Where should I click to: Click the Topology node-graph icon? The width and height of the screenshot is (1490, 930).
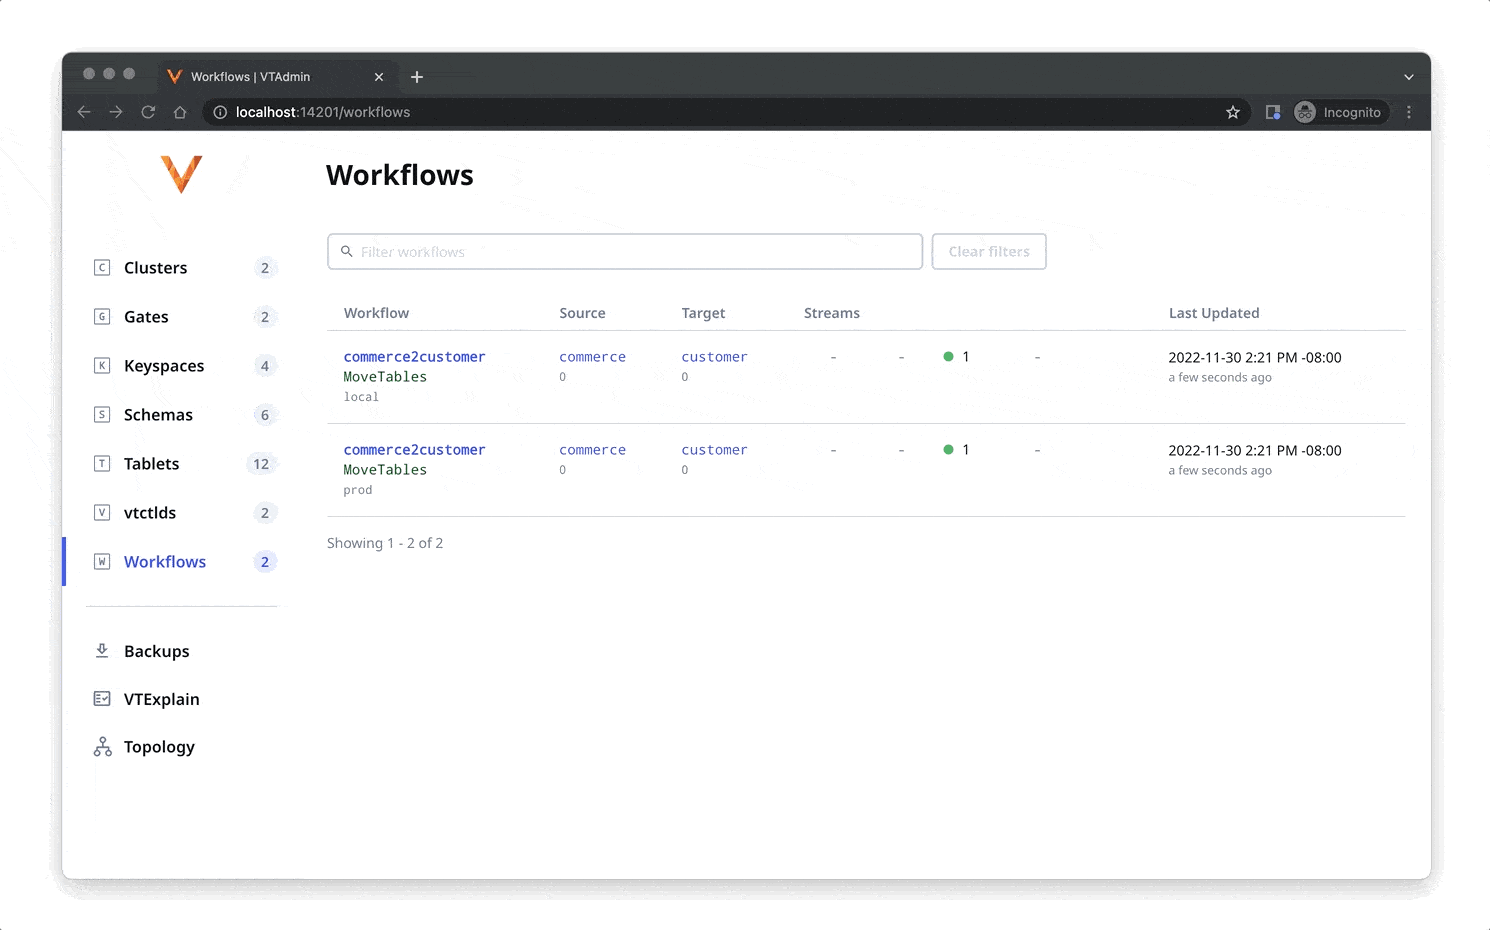[102, 746]
